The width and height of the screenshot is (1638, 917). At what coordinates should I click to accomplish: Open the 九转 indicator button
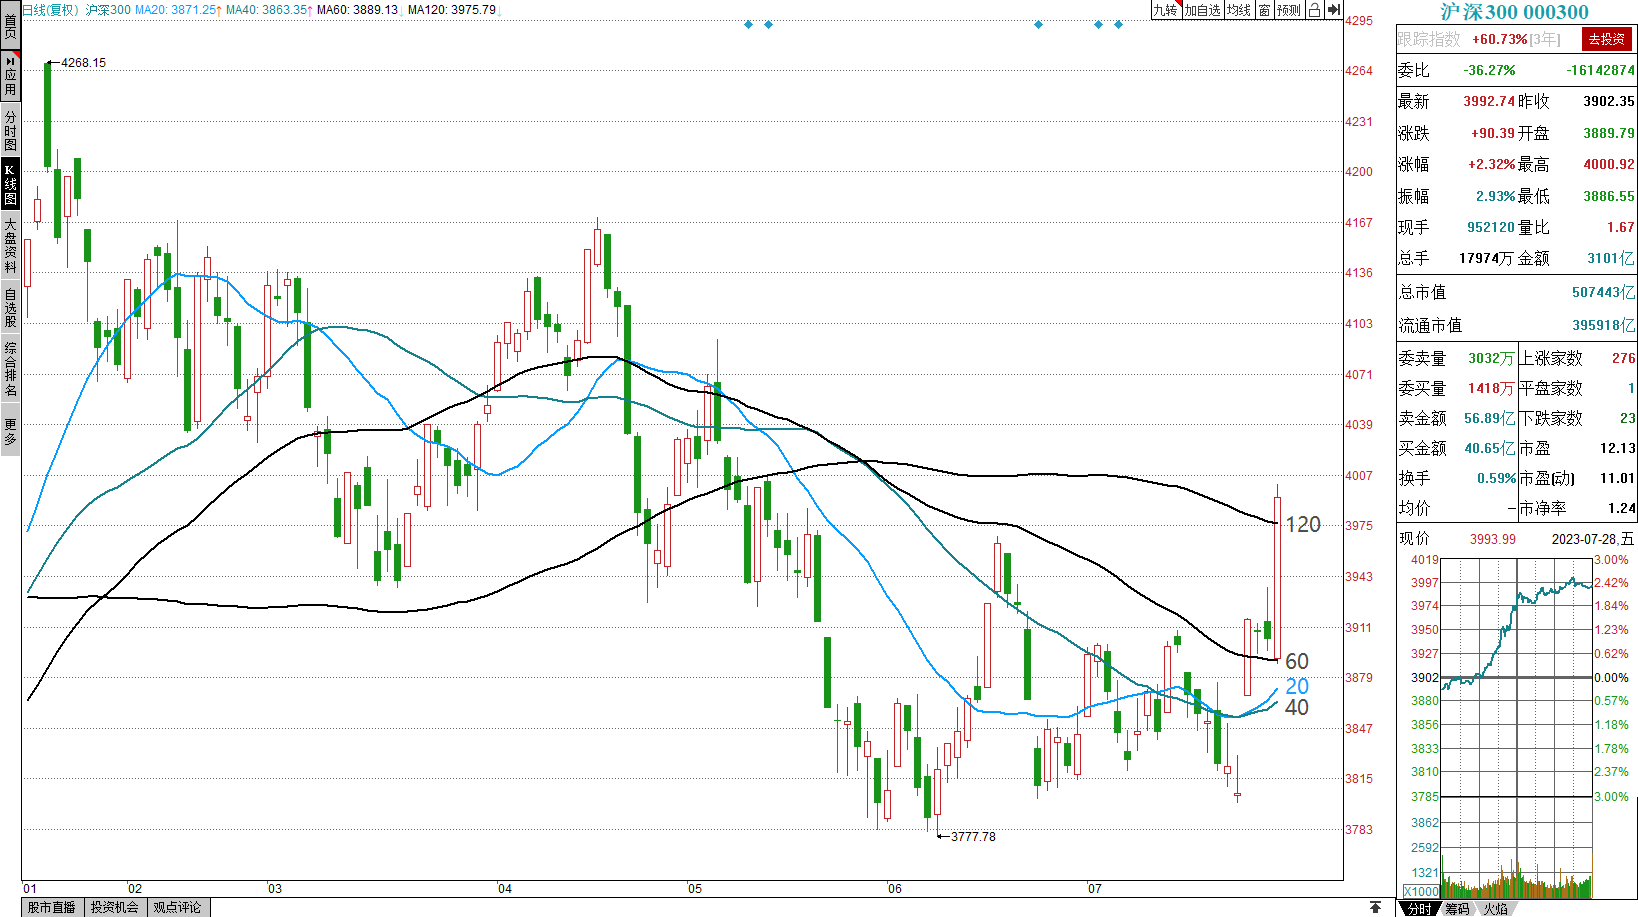[x=1165, y=10]
